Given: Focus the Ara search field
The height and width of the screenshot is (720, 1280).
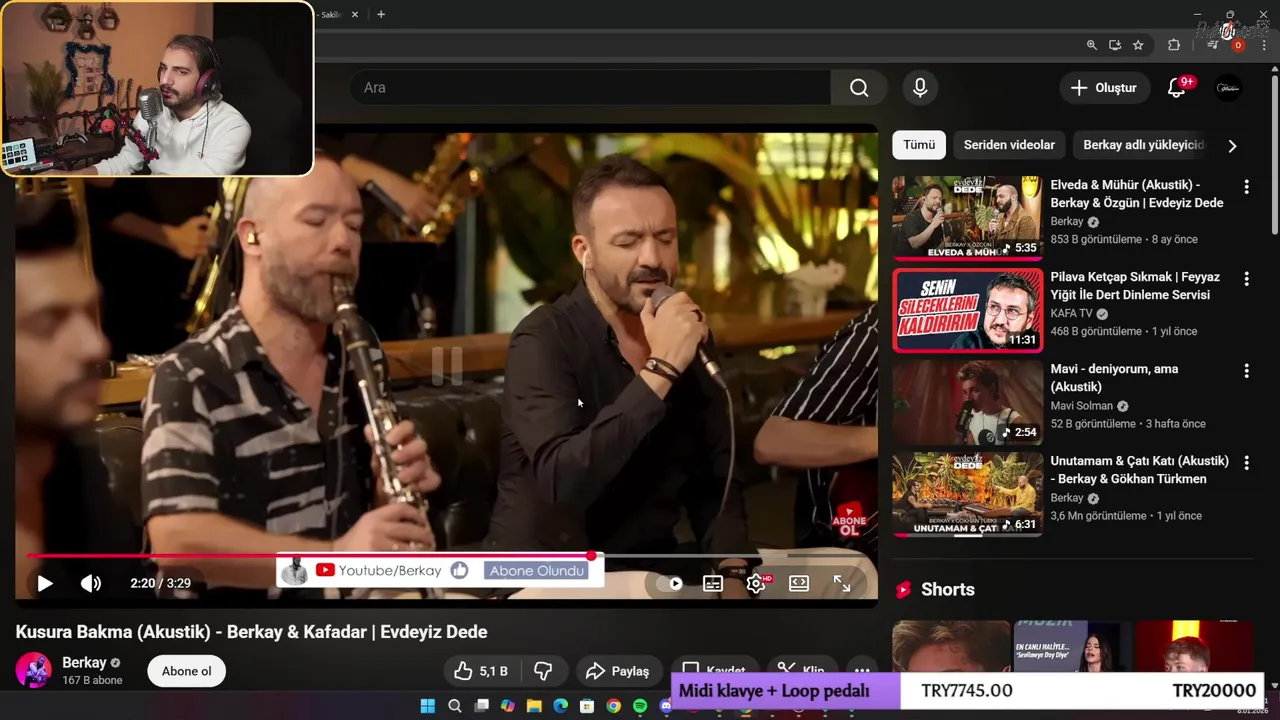Looking at the screenshot, I should (x=590, y=88).
